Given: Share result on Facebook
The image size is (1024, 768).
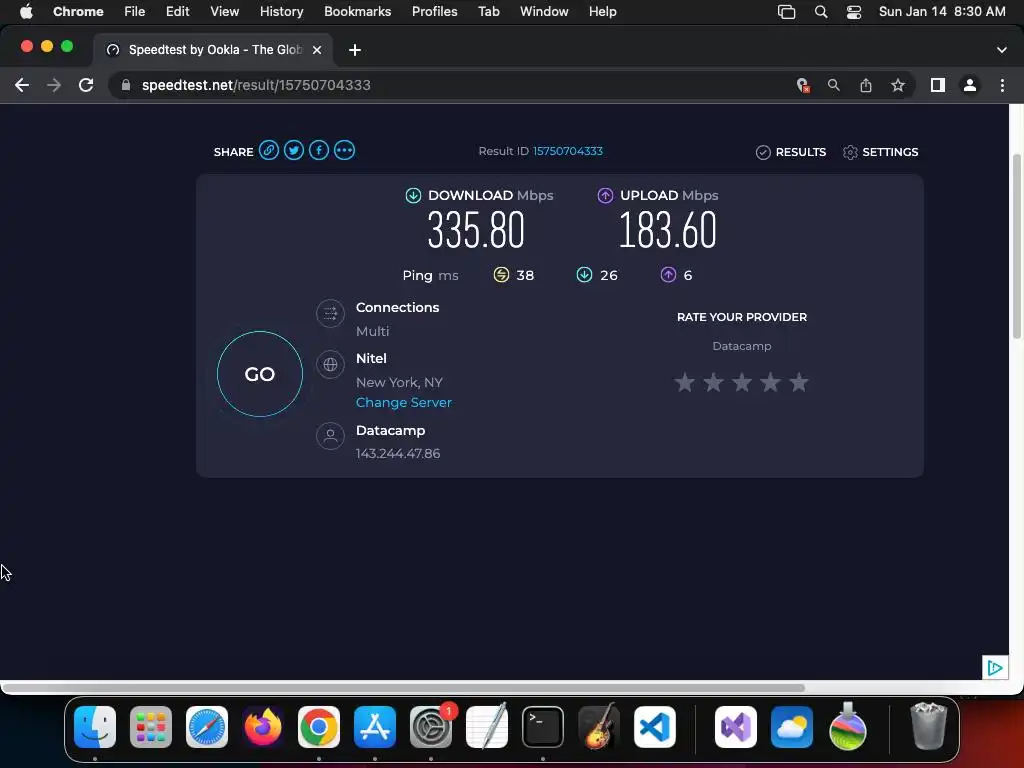Looking at the screenshot, I should pyautogui.click(x=319, y=150).
